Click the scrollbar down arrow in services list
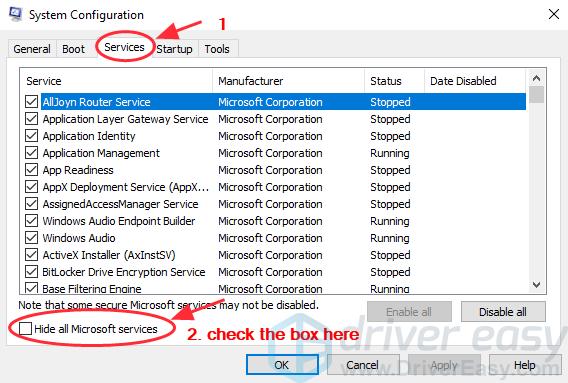 [x=536, y=285]
